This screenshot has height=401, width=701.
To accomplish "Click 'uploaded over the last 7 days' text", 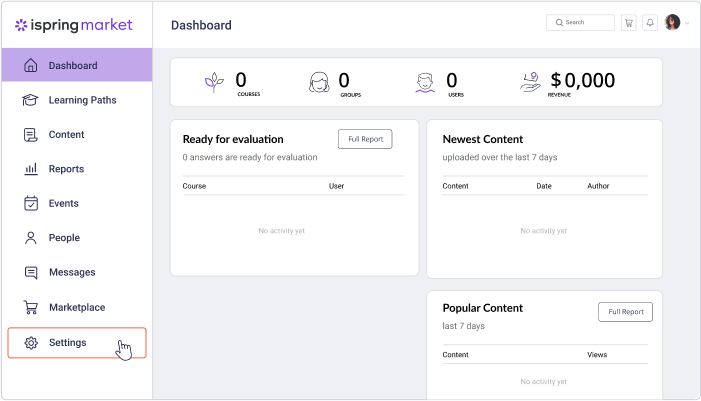I will point(500,157).
